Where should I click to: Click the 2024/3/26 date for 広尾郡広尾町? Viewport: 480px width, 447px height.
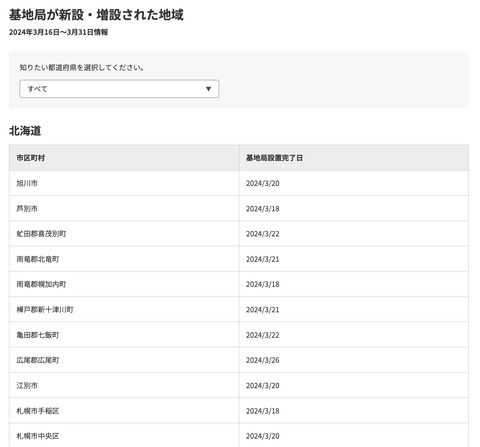(x=263, y=360)
